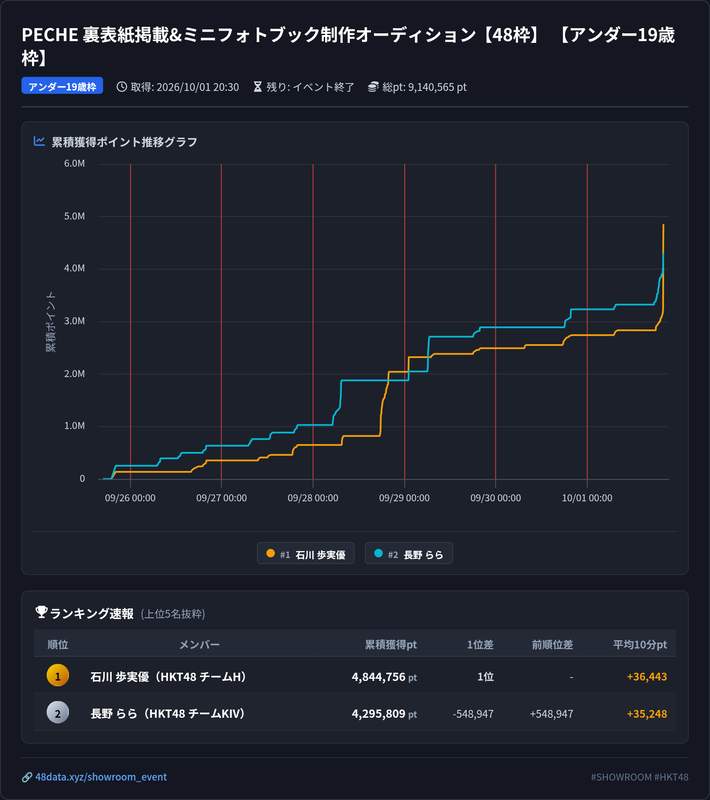The image size is (710, 800).
Task: Click the アンダー19歳枠 blue badge
Action: point(62,86)
